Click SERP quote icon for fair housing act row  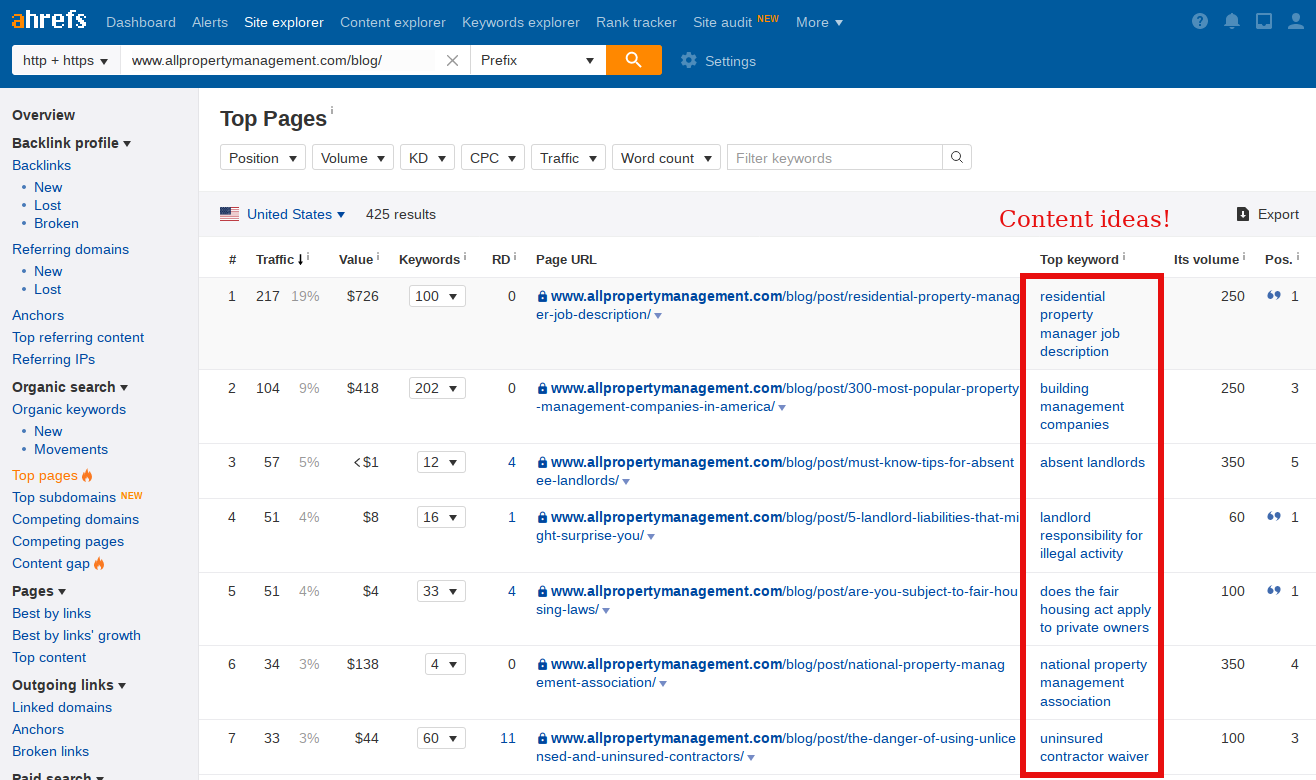[1274, 591]
